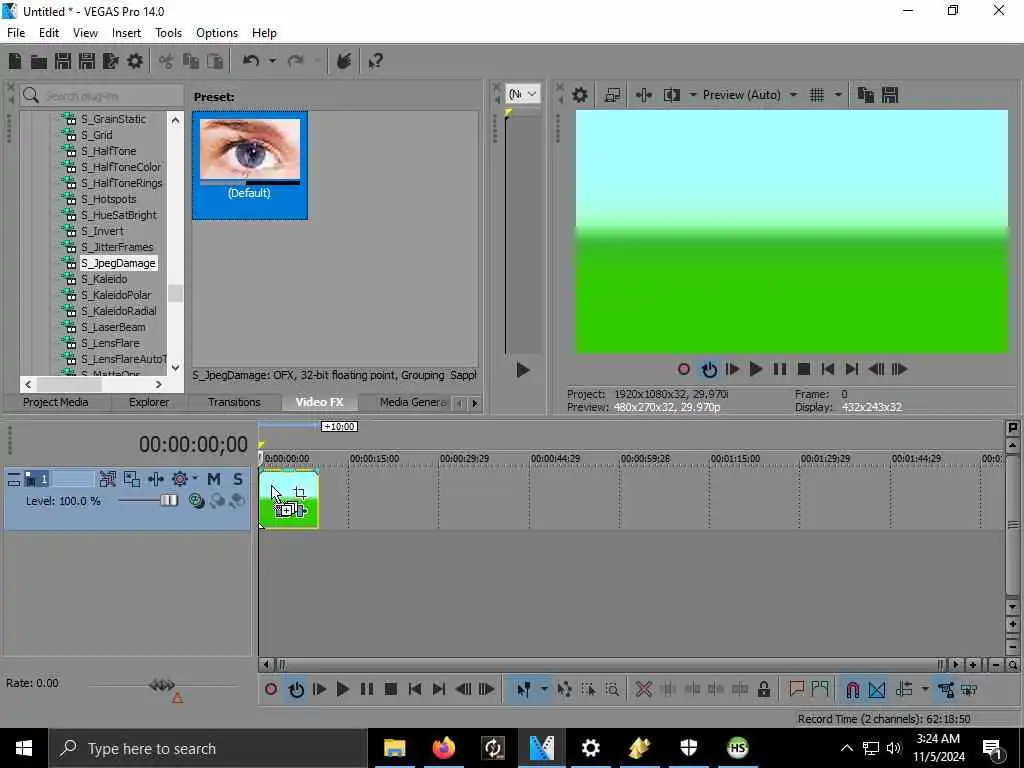Toggle the Lock event padlock icon

[763, 689]
